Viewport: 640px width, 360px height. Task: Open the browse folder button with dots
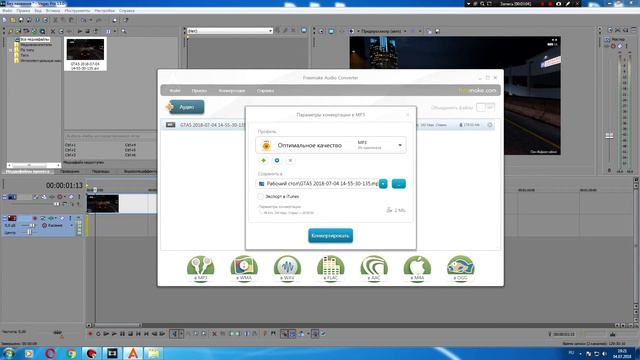(399, 184)
